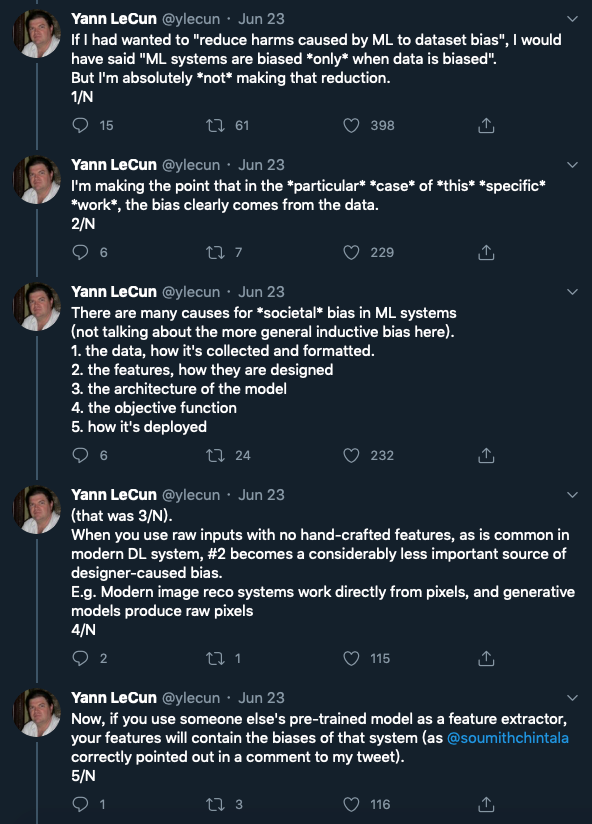The image size is (592, 824).
Task: Open the chevron menu on the 5/N tweet
Action: point(573,698)
